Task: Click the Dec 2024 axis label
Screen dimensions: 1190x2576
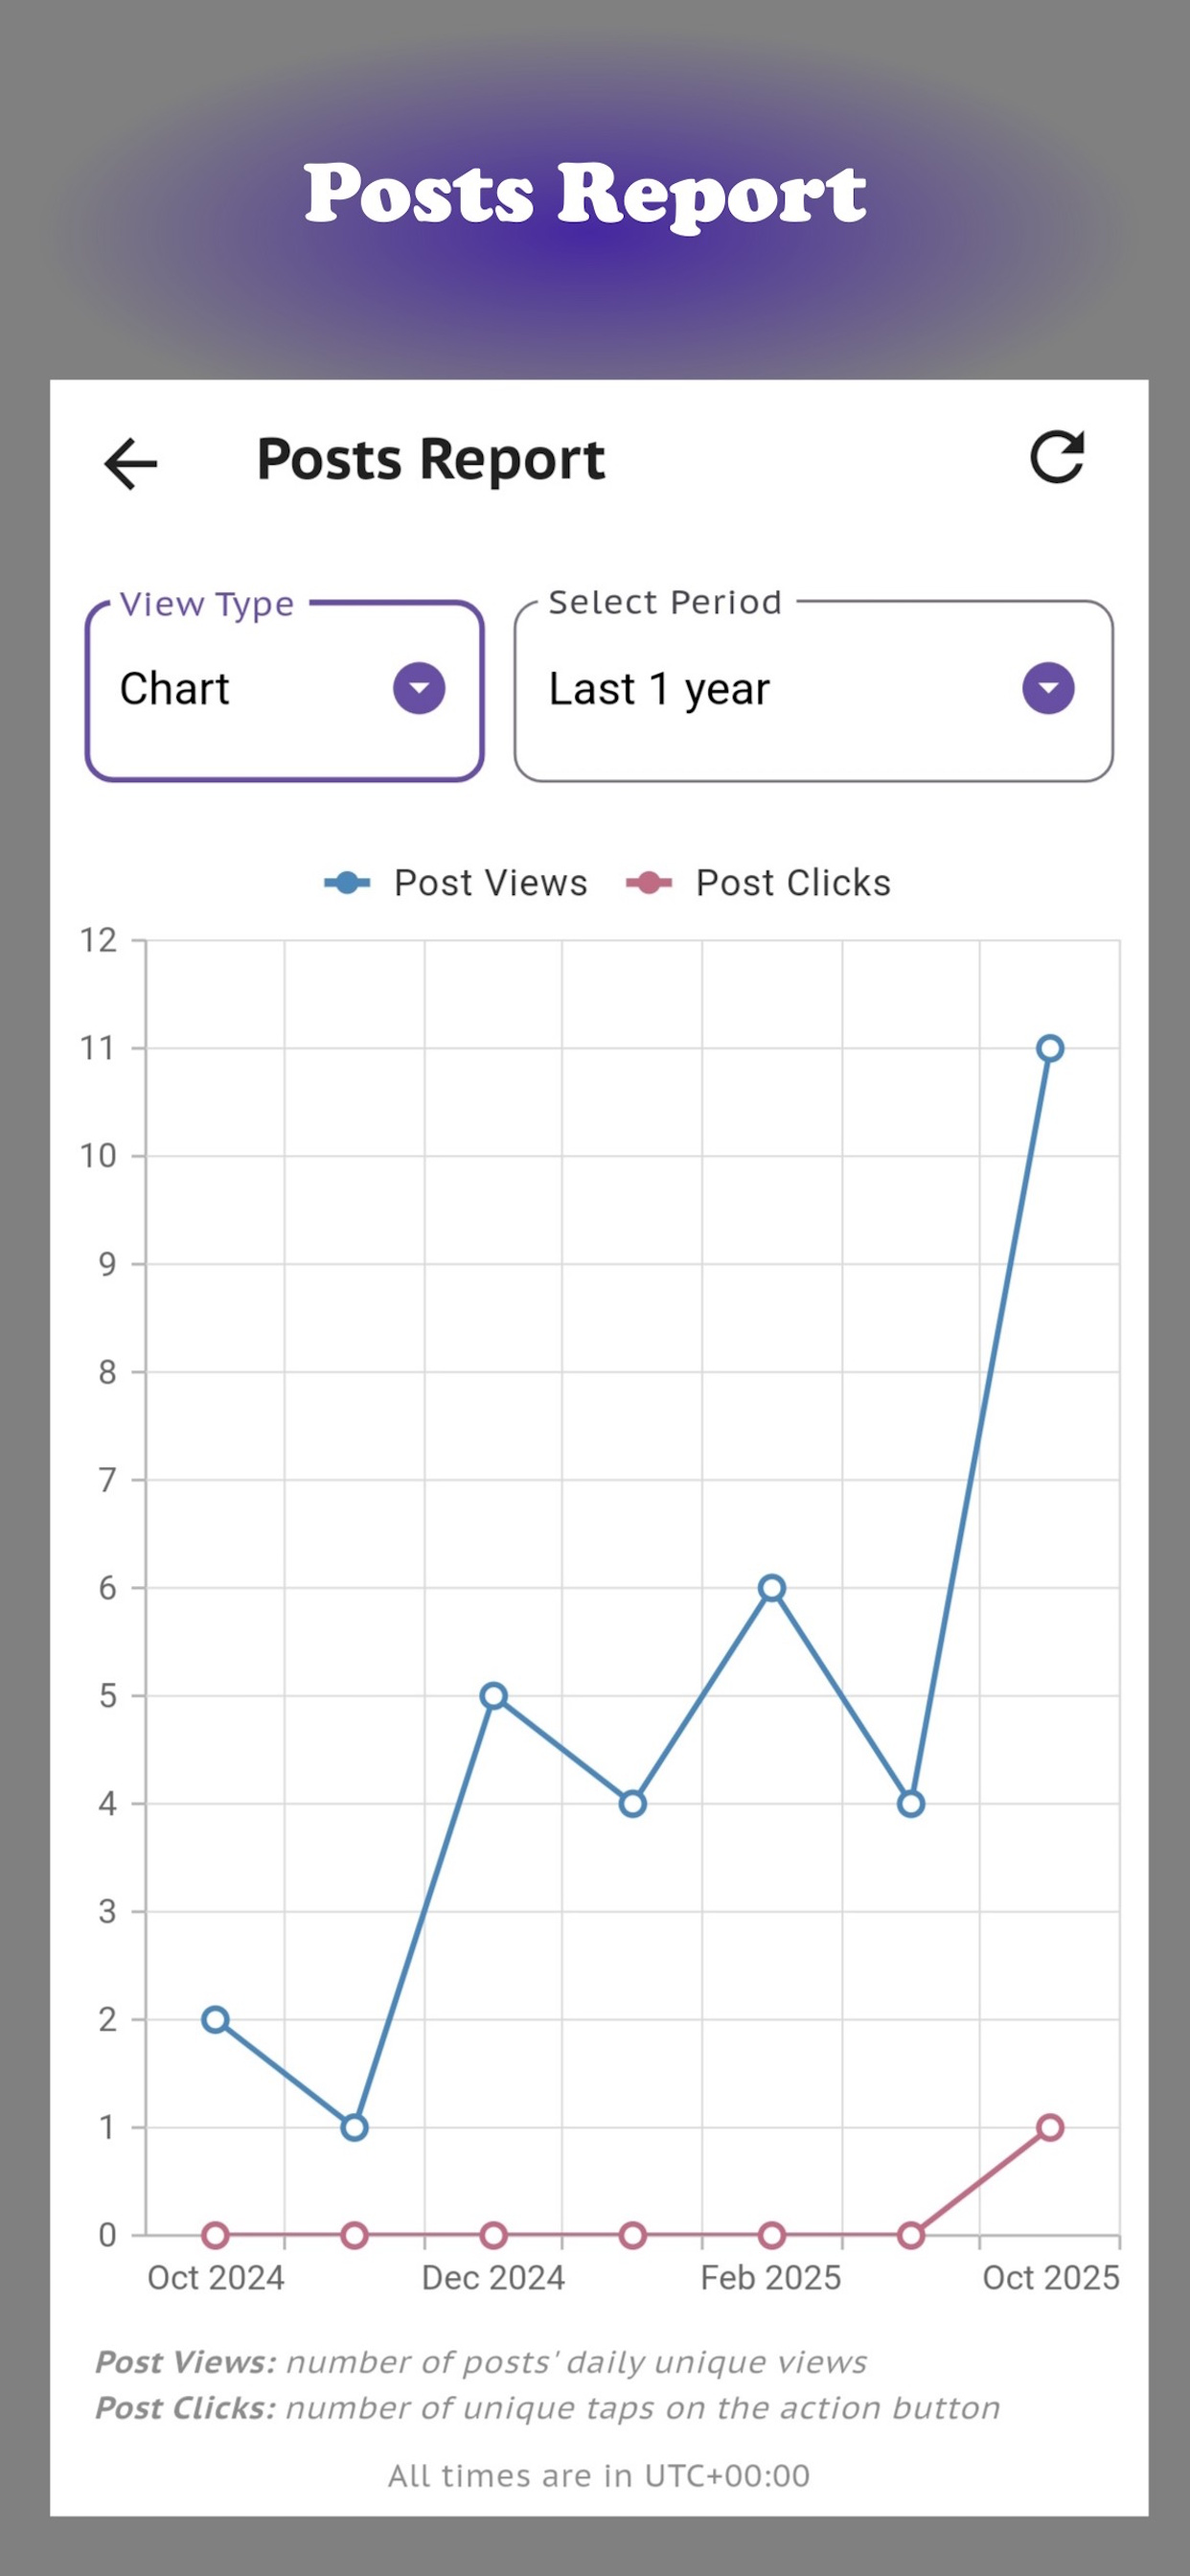Action: (493, 2278)
